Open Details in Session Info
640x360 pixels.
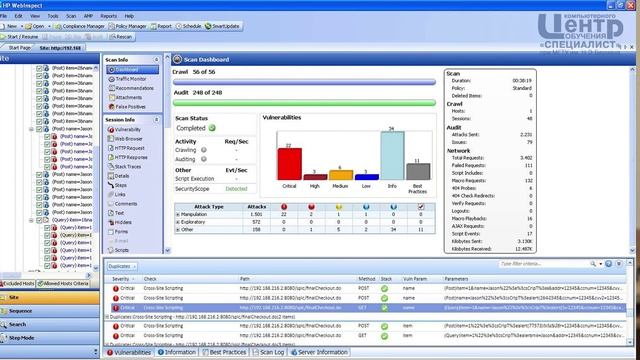[118, 176]
